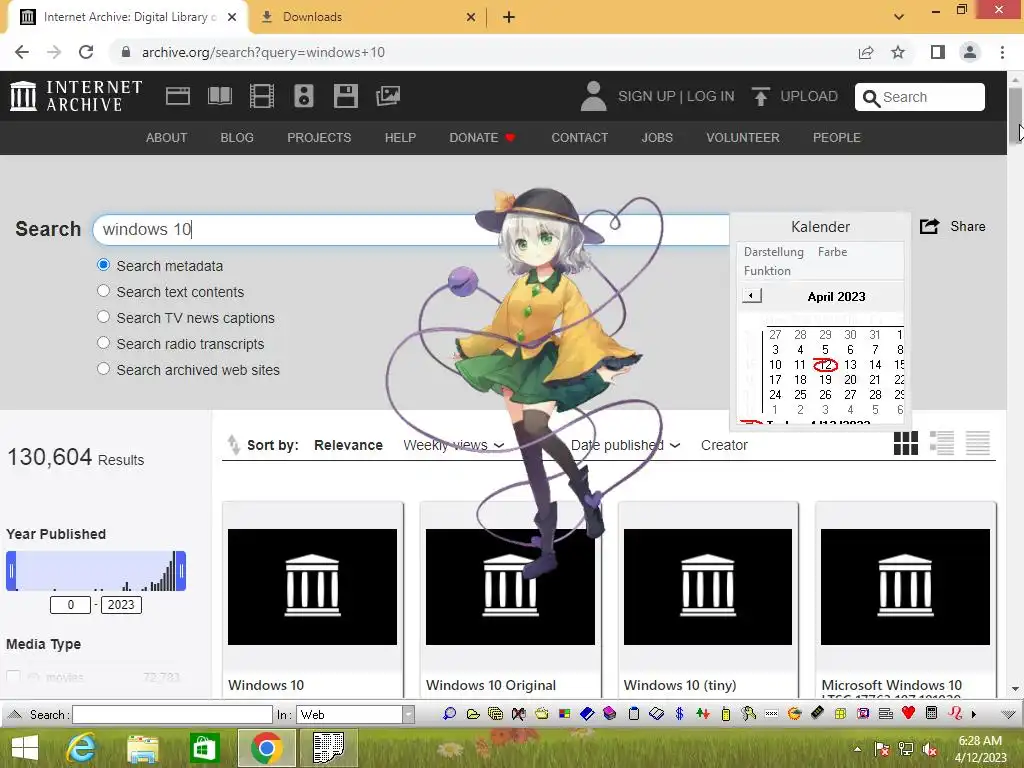Image resolution: width=1024 pixels, height=768 pixels.
Task: Open the ABOUT menu item
Action: 167,138
